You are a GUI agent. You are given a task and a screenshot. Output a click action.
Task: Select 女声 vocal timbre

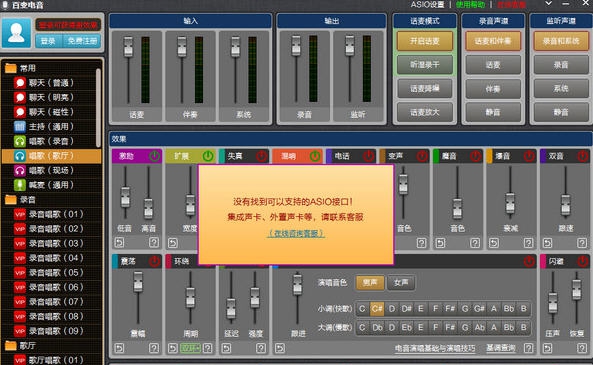(x=401, y=283)
